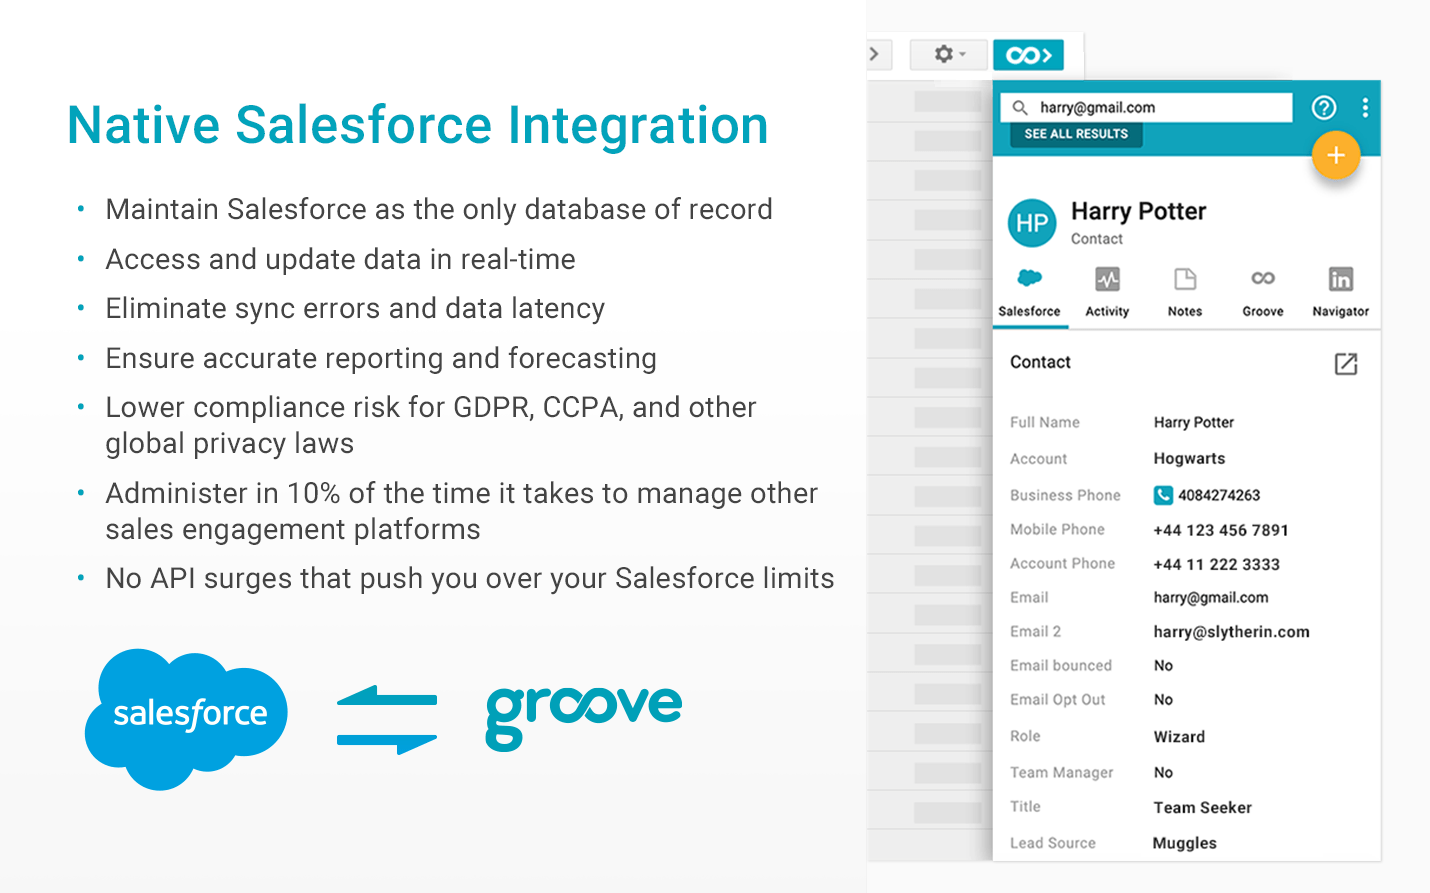This screenshot has width=1430, height=893.
Task: Open the Groove infinity panel for Harry Potter
Action: click(1262, 290)
